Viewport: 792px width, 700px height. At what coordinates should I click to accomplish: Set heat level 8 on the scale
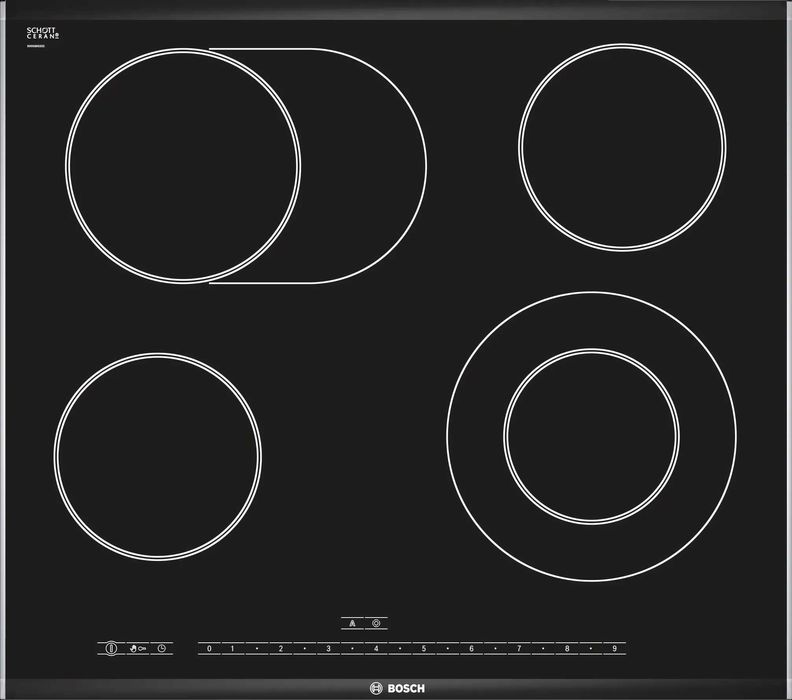pyautogui.click(x=567, y=648)
